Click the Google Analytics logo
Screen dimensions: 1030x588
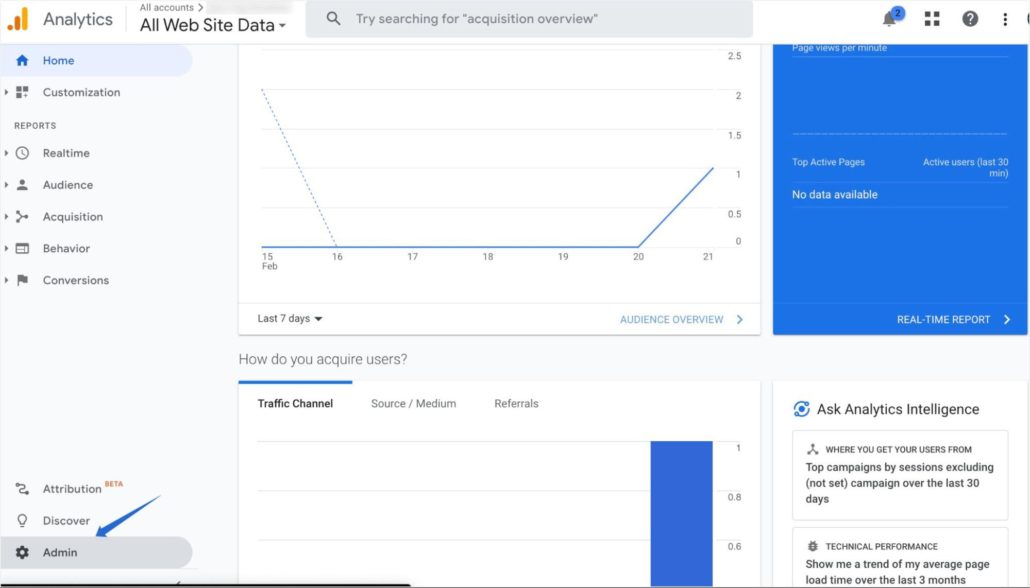click(18, 19)
